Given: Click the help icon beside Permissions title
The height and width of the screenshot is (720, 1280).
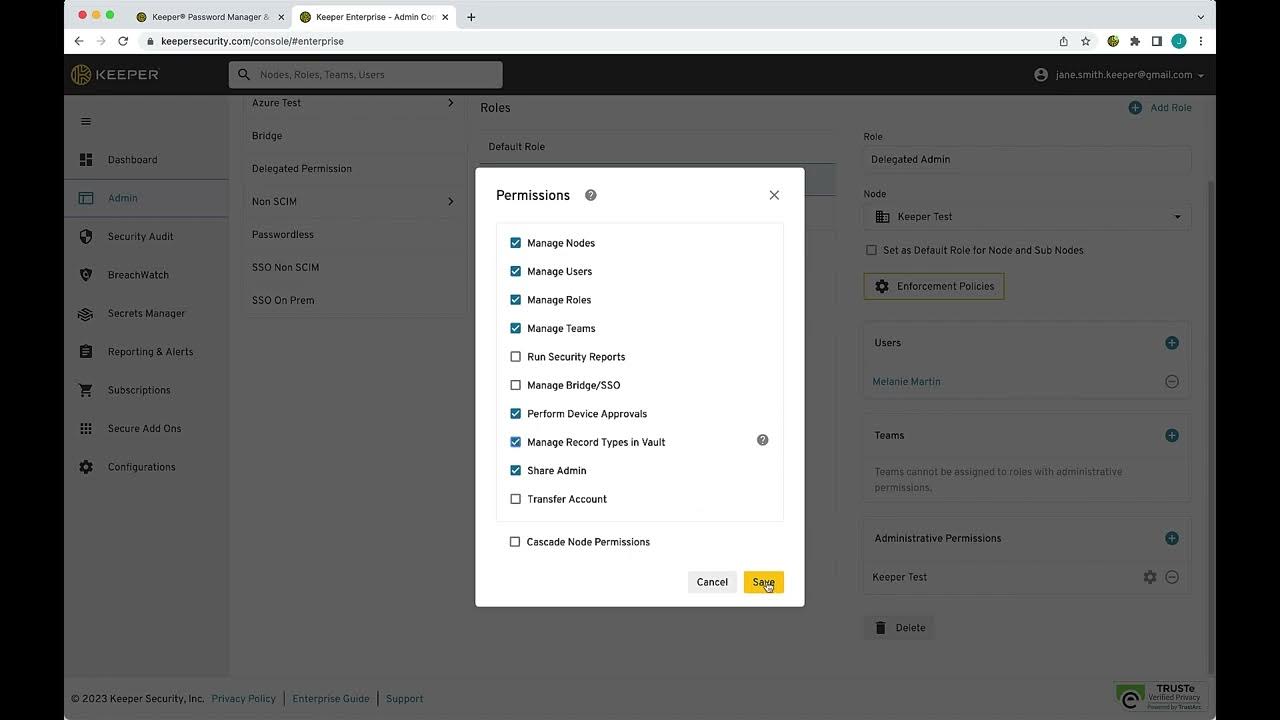Looking at the screenshot, I should point(590,195).
